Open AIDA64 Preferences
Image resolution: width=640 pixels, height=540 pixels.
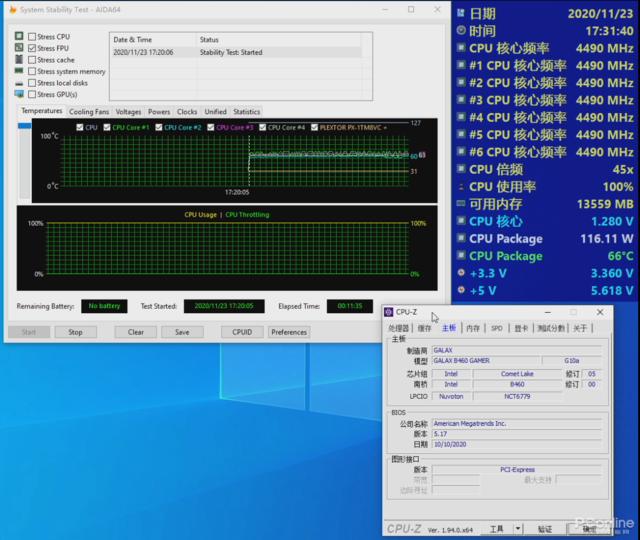coord(289,332)
